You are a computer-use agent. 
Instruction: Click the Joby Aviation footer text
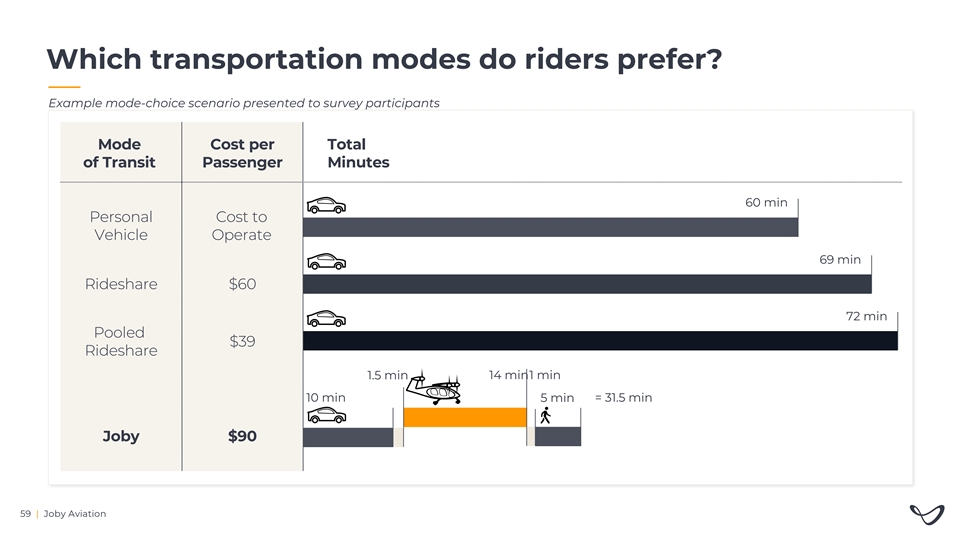point(75,514)
